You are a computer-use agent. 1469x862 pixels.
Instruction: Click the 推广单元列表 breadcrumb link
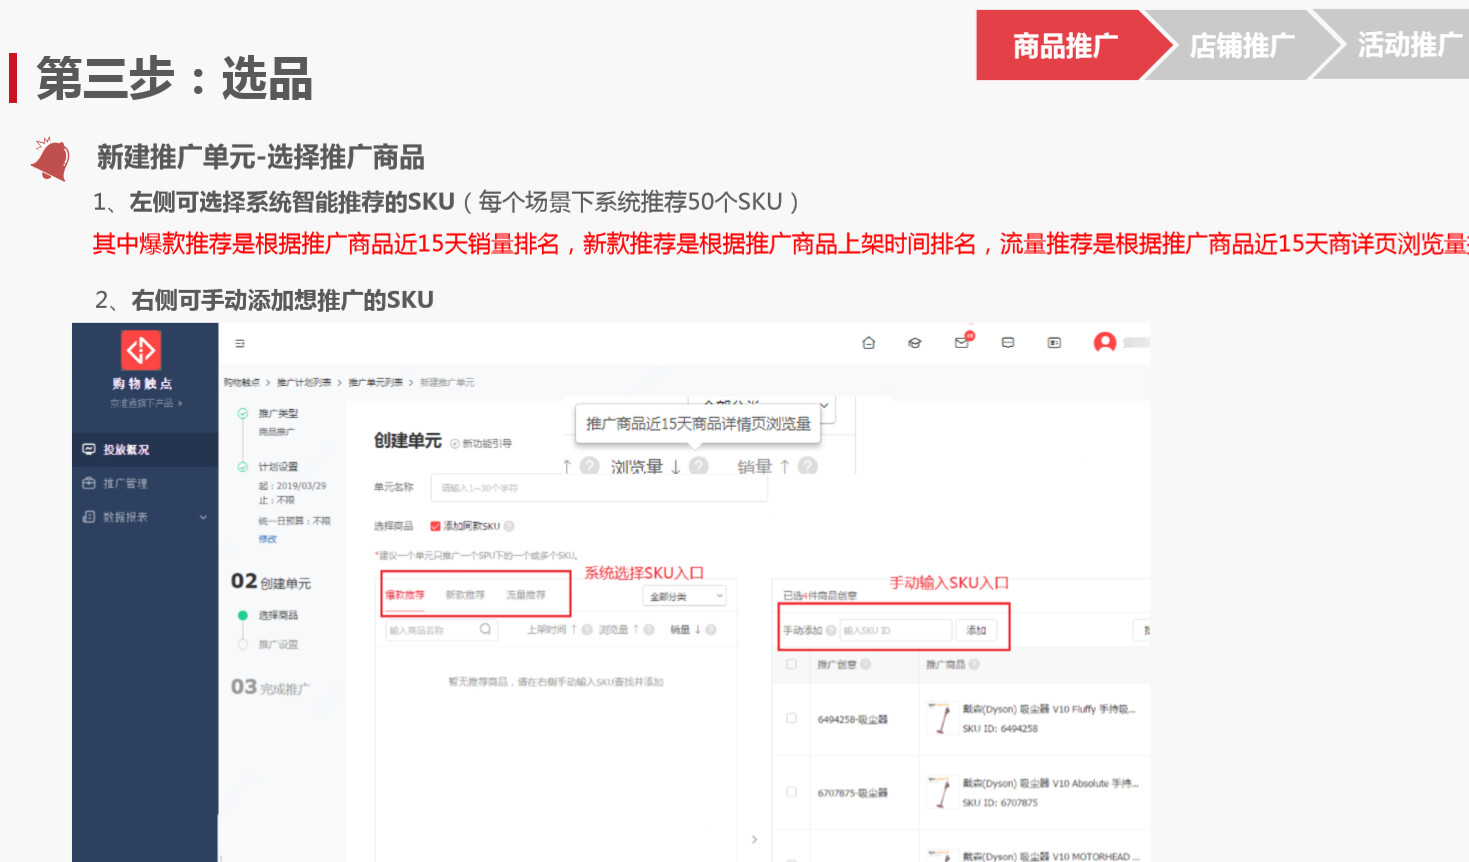click(x=375, y=383)
